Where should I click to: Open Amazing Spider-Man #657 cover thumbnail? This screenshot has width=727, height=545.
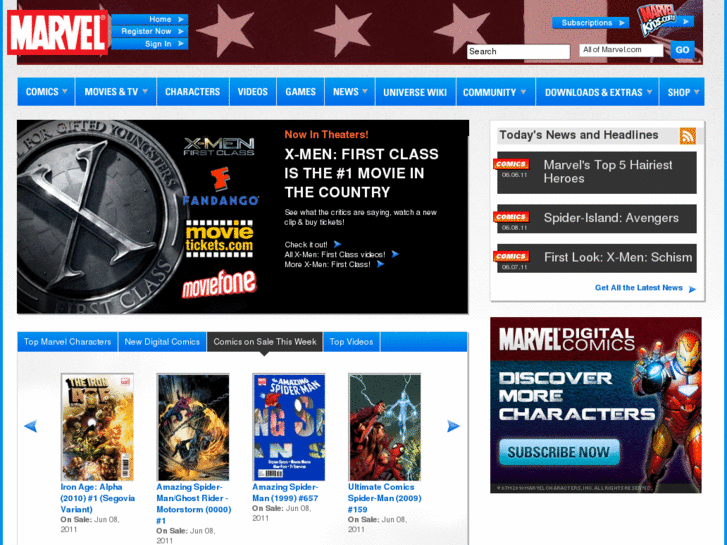(289, 427)
